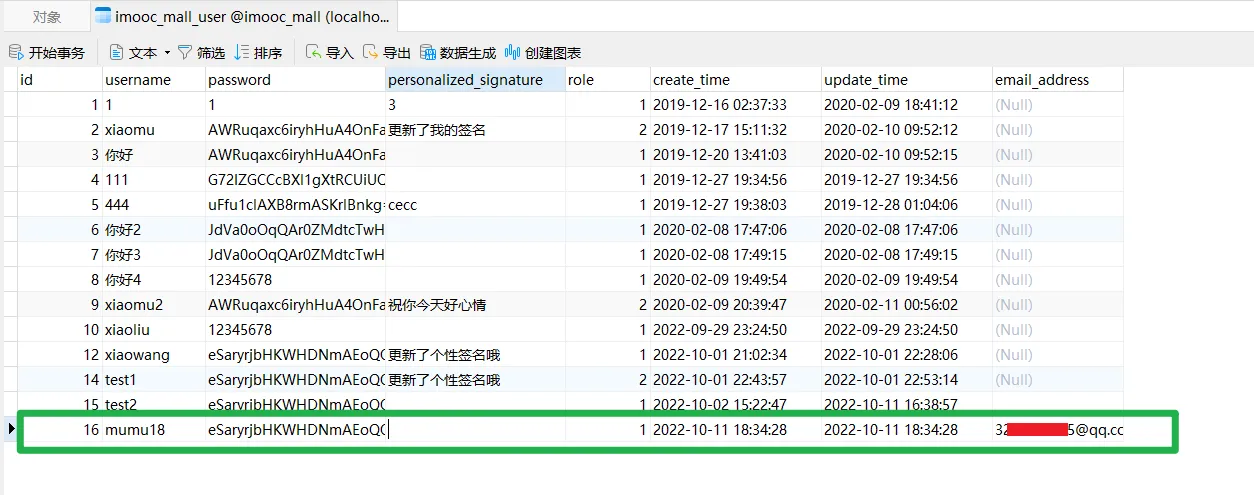The image size is (1254, 495).
Task: Select the username cell xiaowang
Action: (154, 355)
